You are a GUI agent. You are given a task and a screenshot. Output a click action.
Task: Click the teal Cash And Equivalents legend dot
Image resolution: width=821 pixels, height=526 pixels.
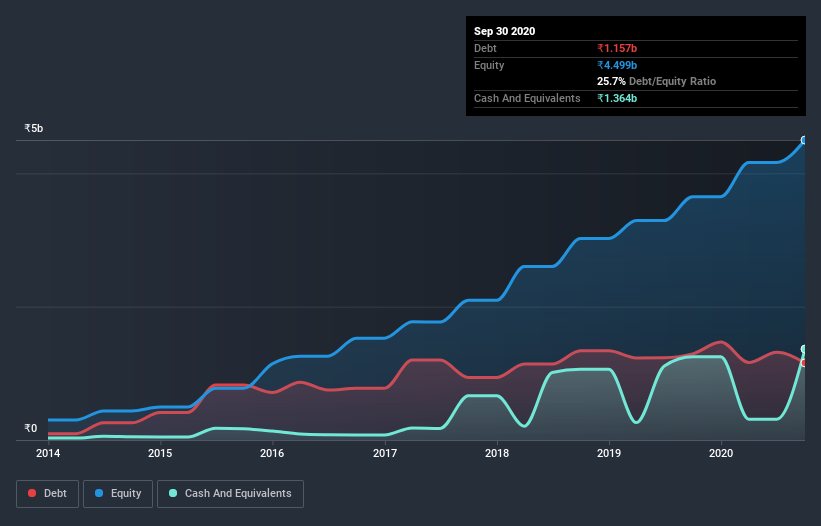(x=173, y=493)
